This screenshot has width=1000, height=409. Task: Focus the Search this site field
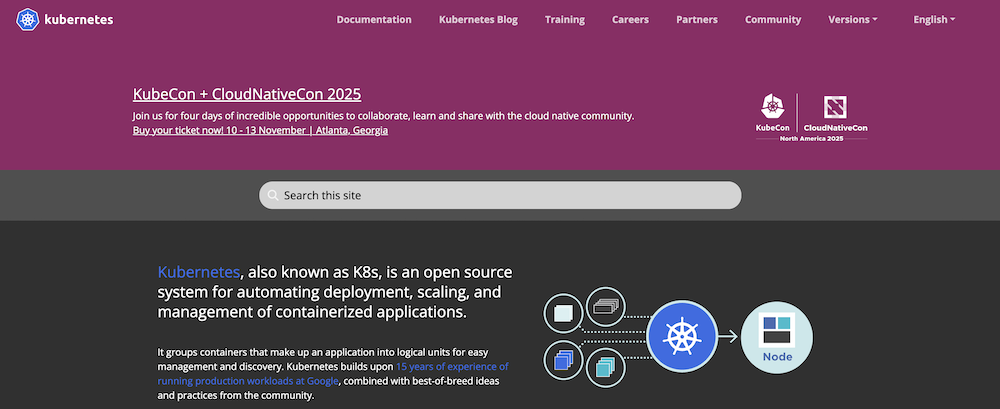click(x=500, y=195)
